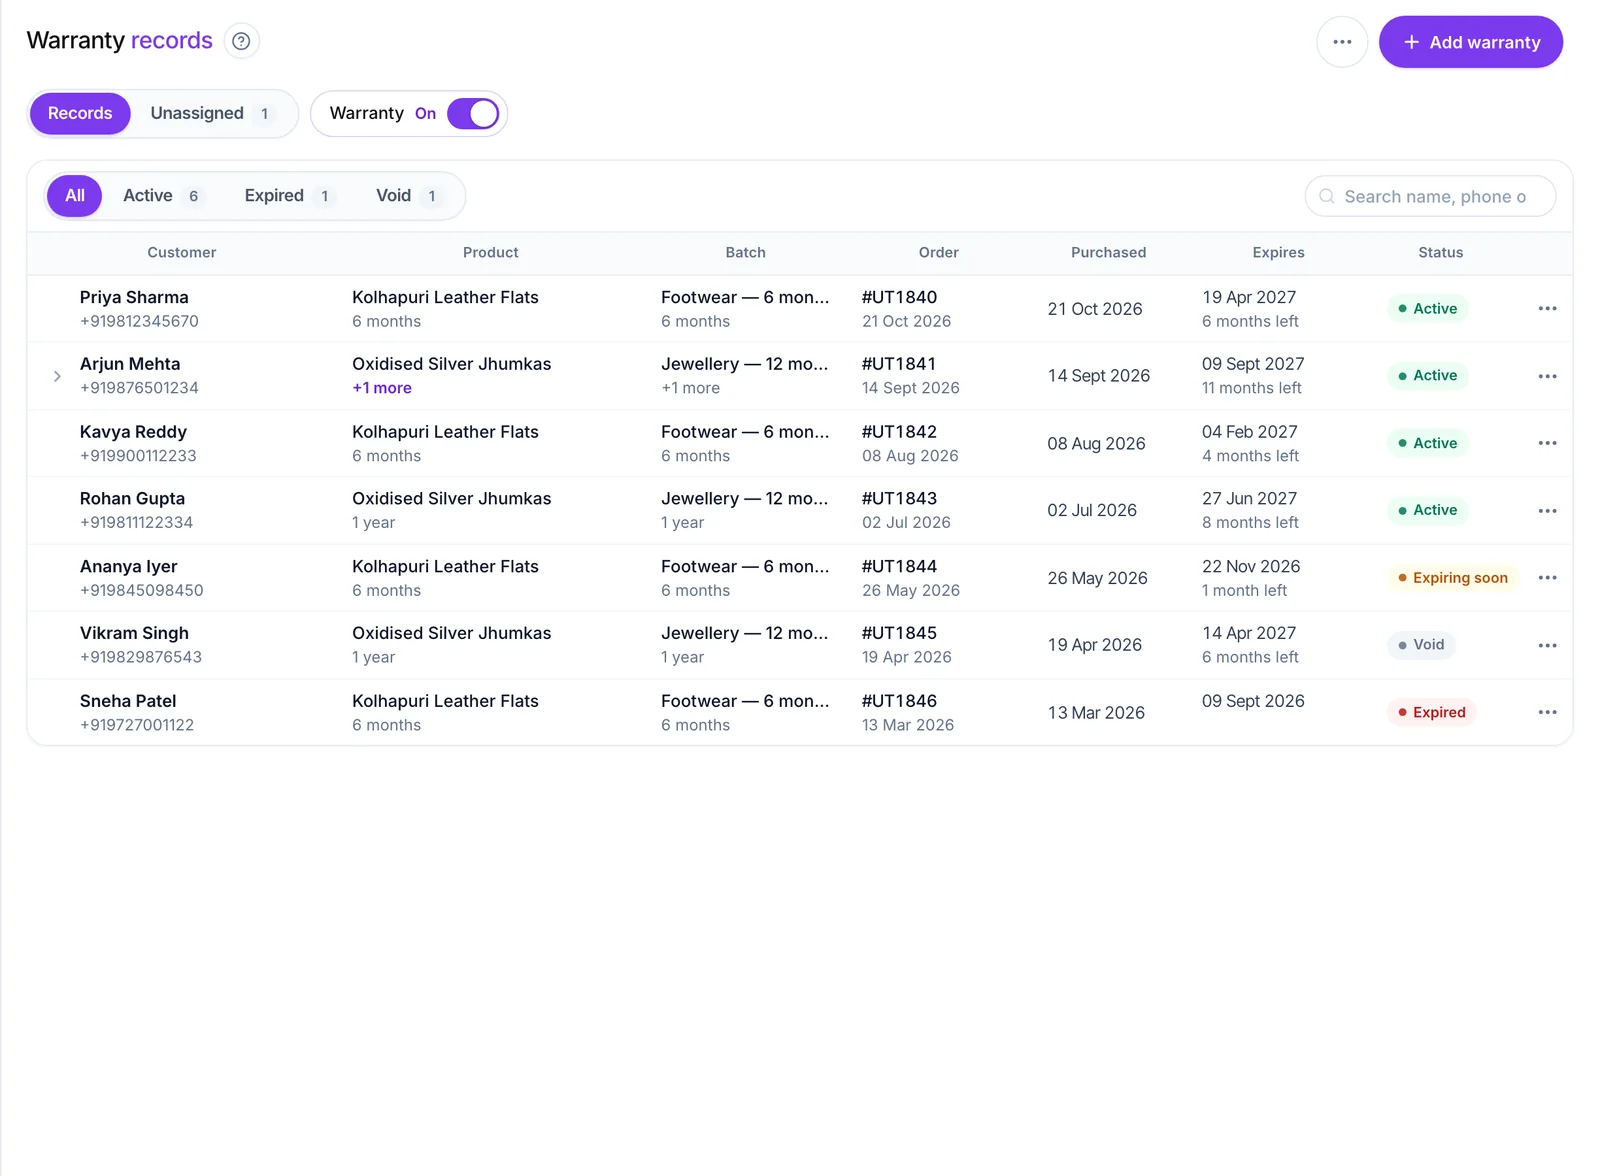Click order number #UT1846
This screenshot has height=1176, width=1600.
899,701
